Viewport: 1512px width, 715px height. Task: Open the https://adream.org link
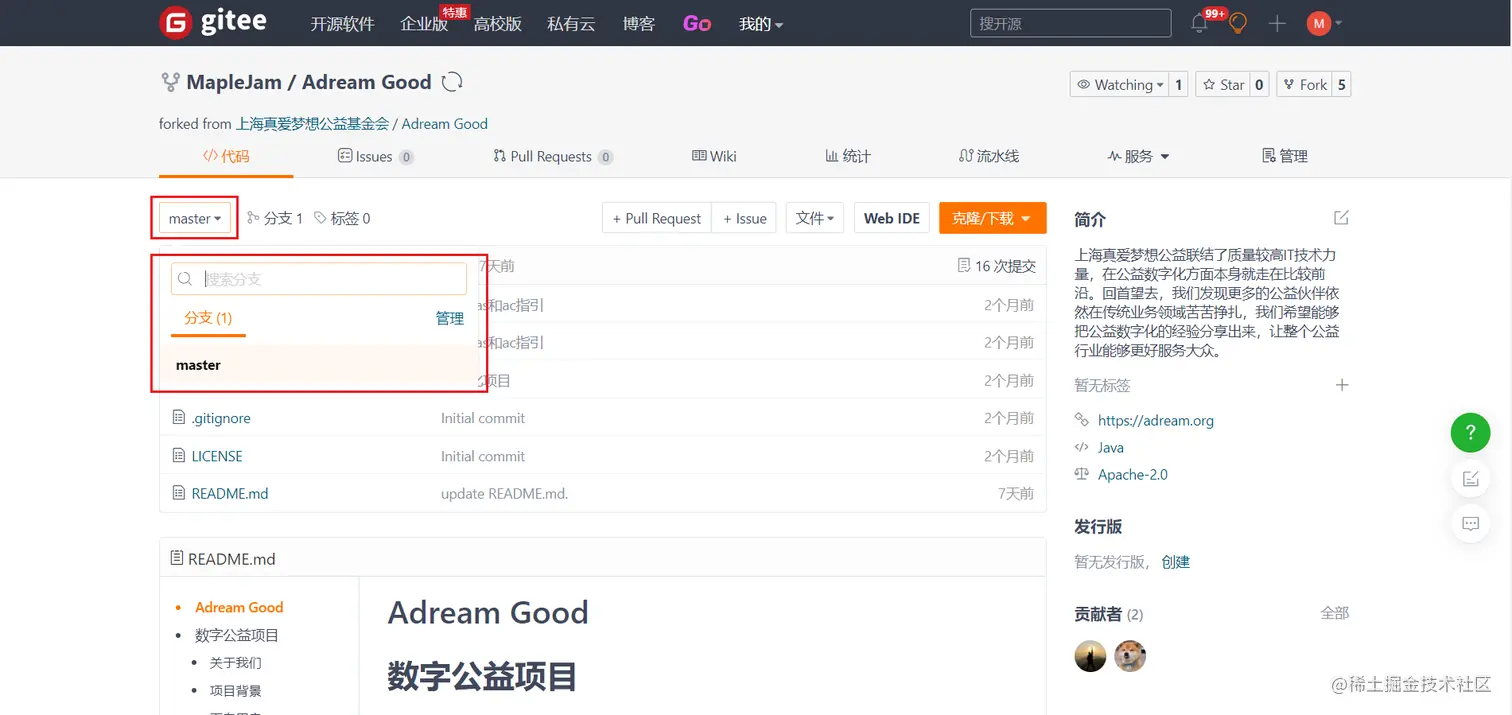(x=1156, y=420)
